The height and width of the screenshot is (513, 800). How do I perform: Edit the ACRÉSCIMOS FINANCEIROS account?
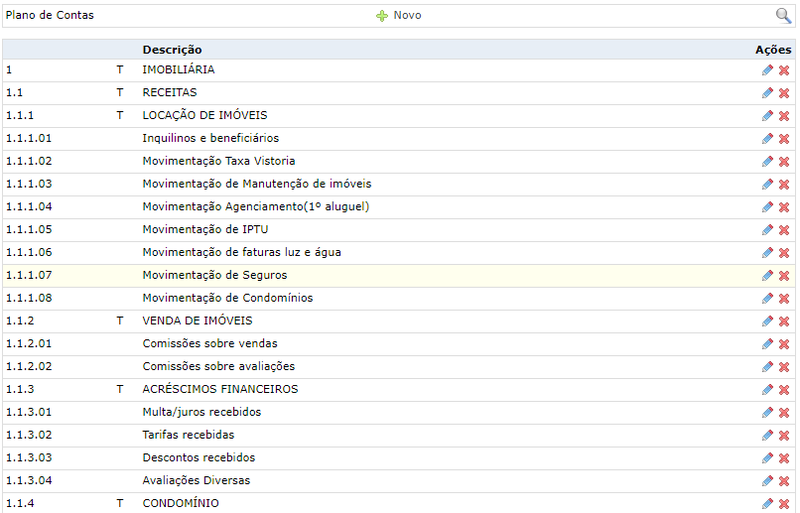(x=767, y=389)
